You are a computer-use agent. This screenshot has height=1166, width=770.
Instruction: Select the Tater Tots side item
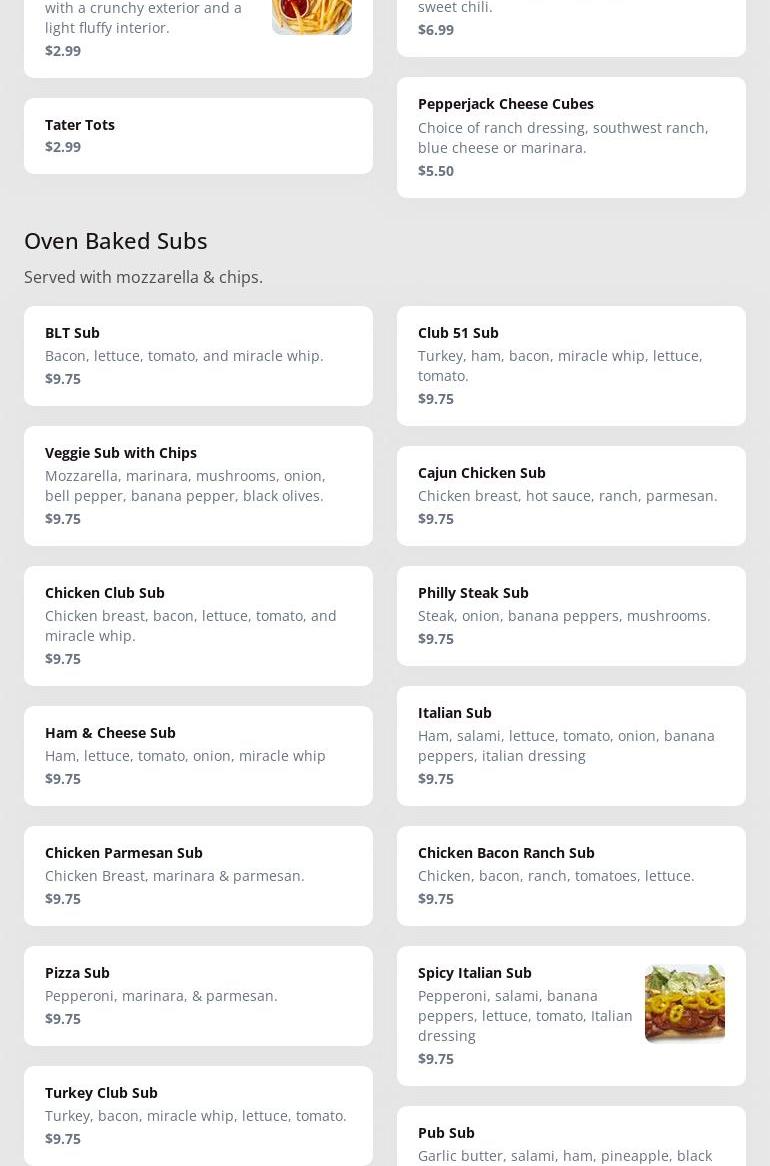(198, 135)
